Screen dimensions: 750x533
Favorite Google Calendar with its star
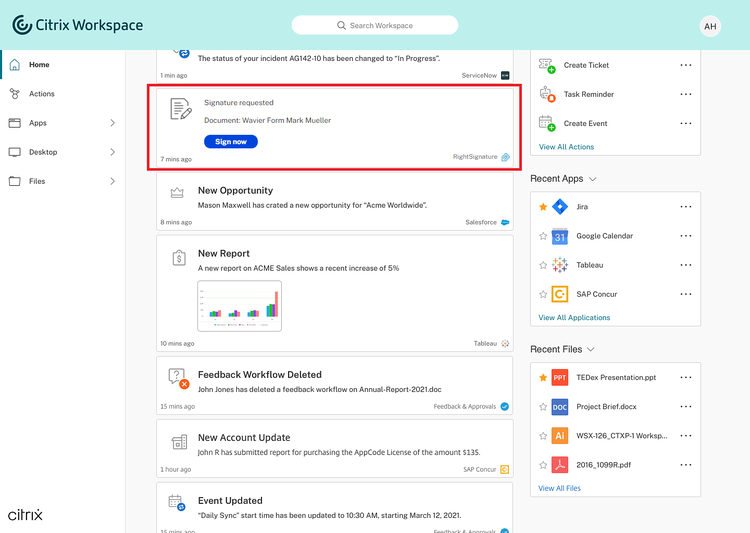(x=543, y=236)
